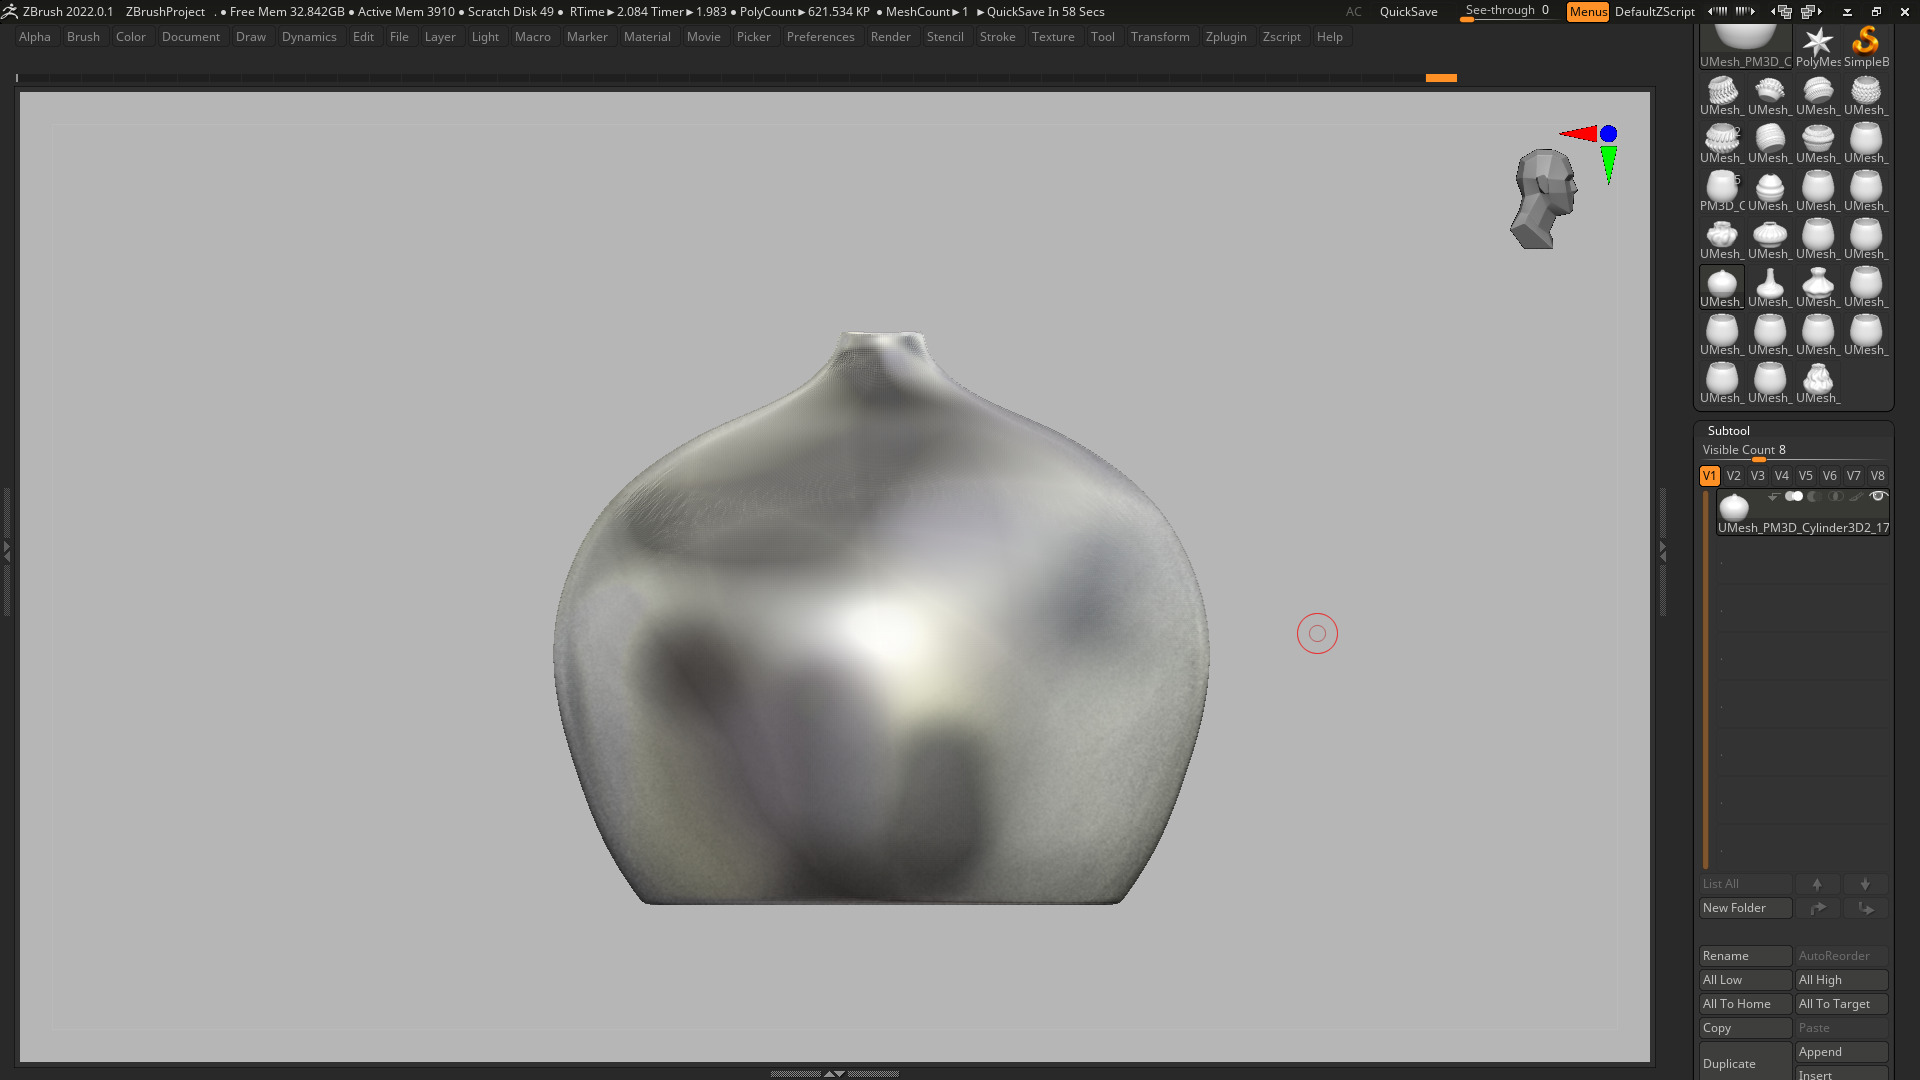This screenshot has height=1080, width=1920.
Task: Expand the left tray divider
Action: click(6, 550)
